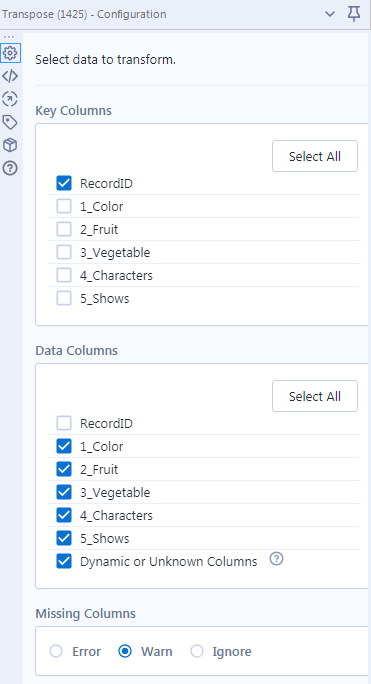Viewport: 371px width, 684px height.
Task: Click help icon next to Dynamic or Unknown Columns
Action: [x=276, y=559]
